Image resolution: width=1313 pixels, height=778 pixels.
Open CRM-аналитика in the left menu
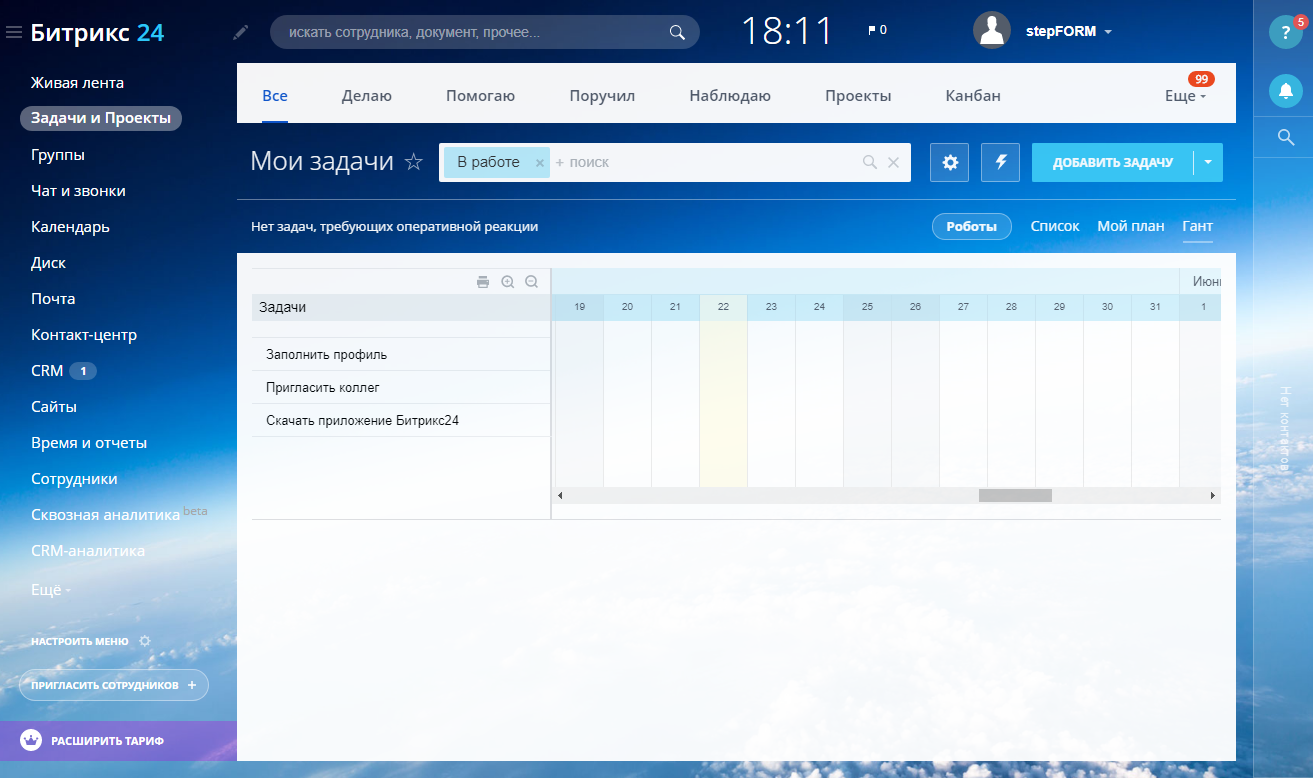[88, 551]
